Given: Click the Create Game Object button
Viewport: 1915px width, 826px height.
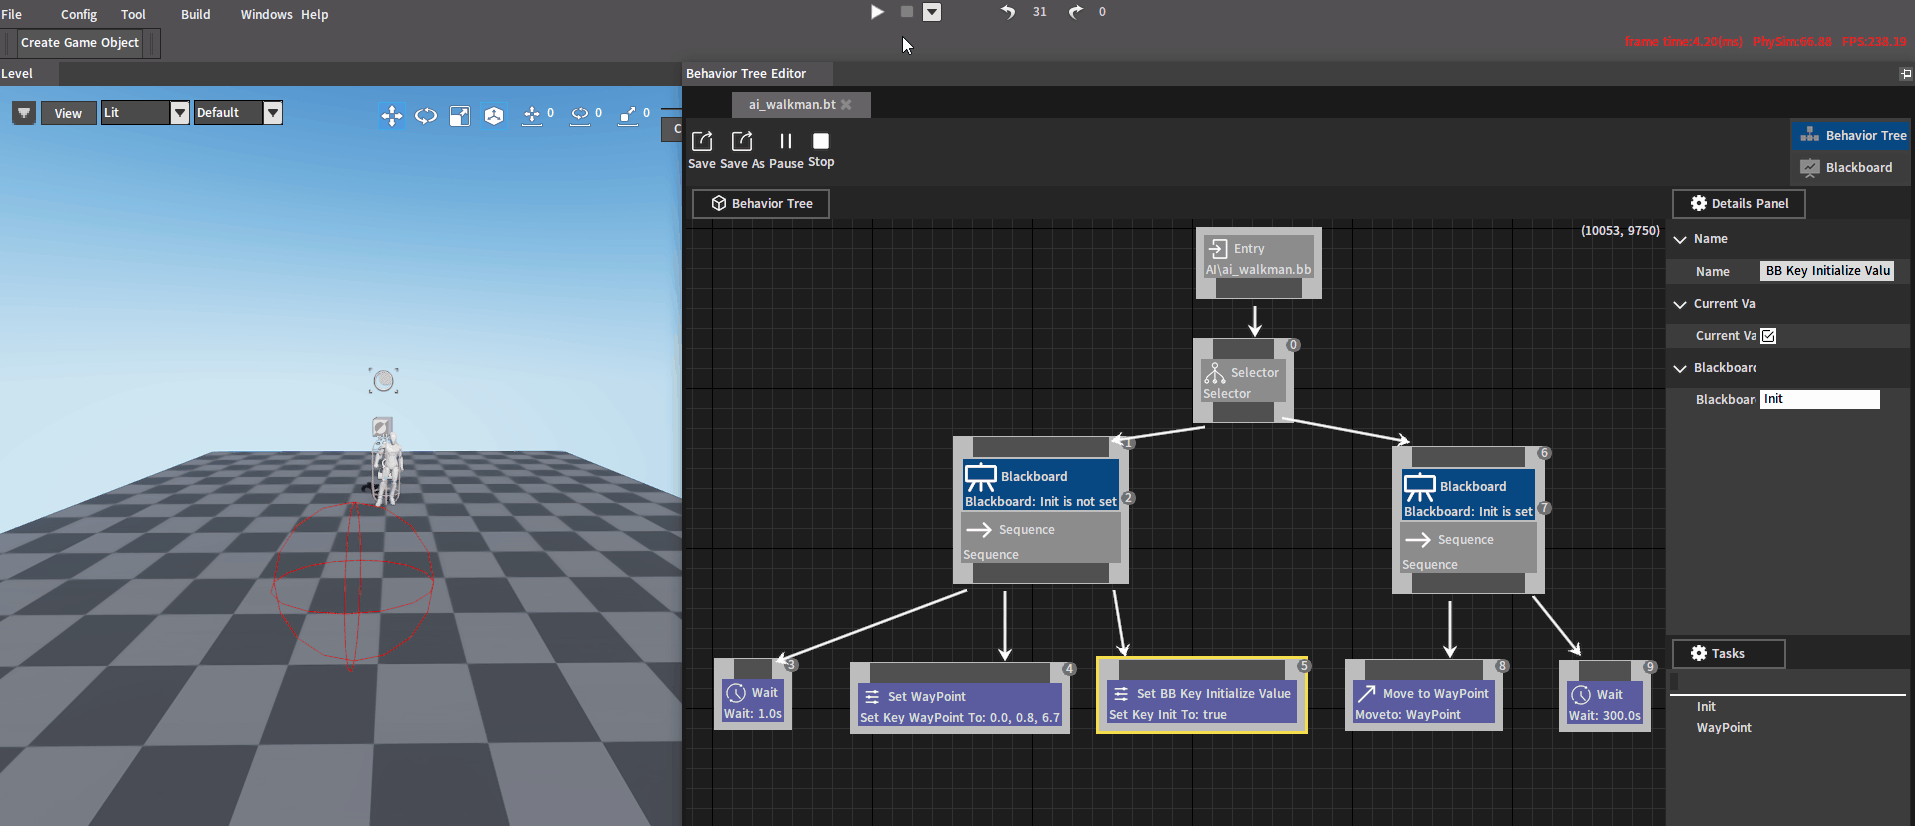Looking at the screenshot, I should [80, 43].
